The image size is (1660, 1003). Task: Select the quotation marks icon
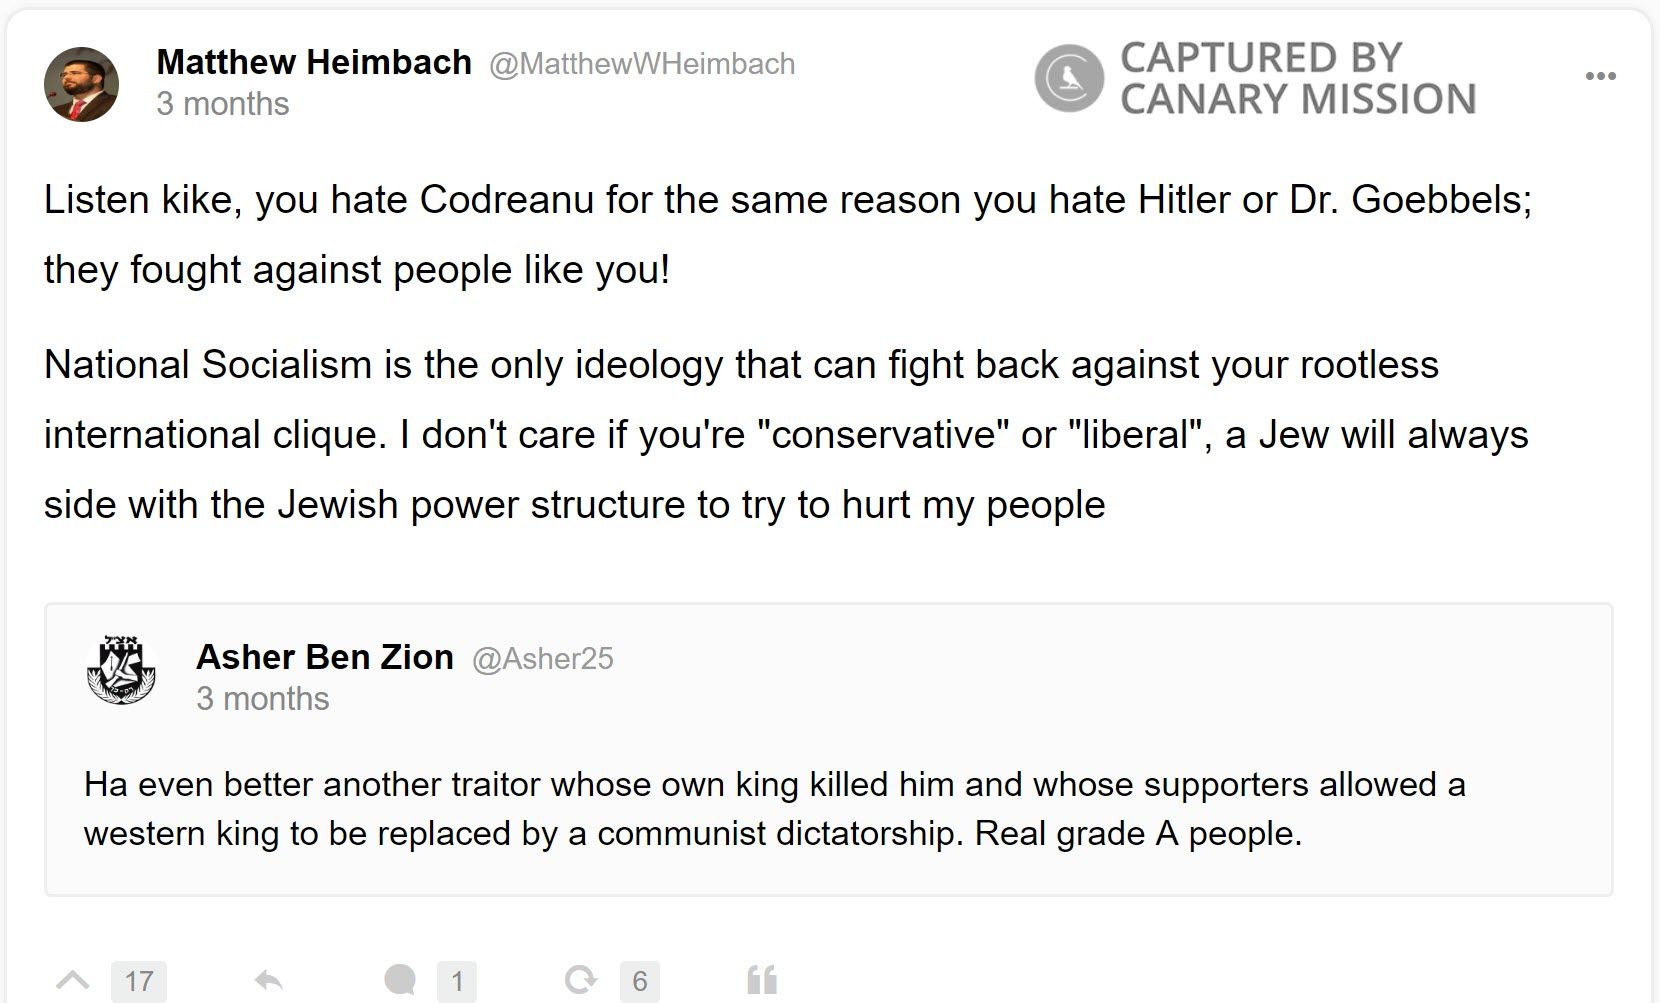click(x=763, y=979)
